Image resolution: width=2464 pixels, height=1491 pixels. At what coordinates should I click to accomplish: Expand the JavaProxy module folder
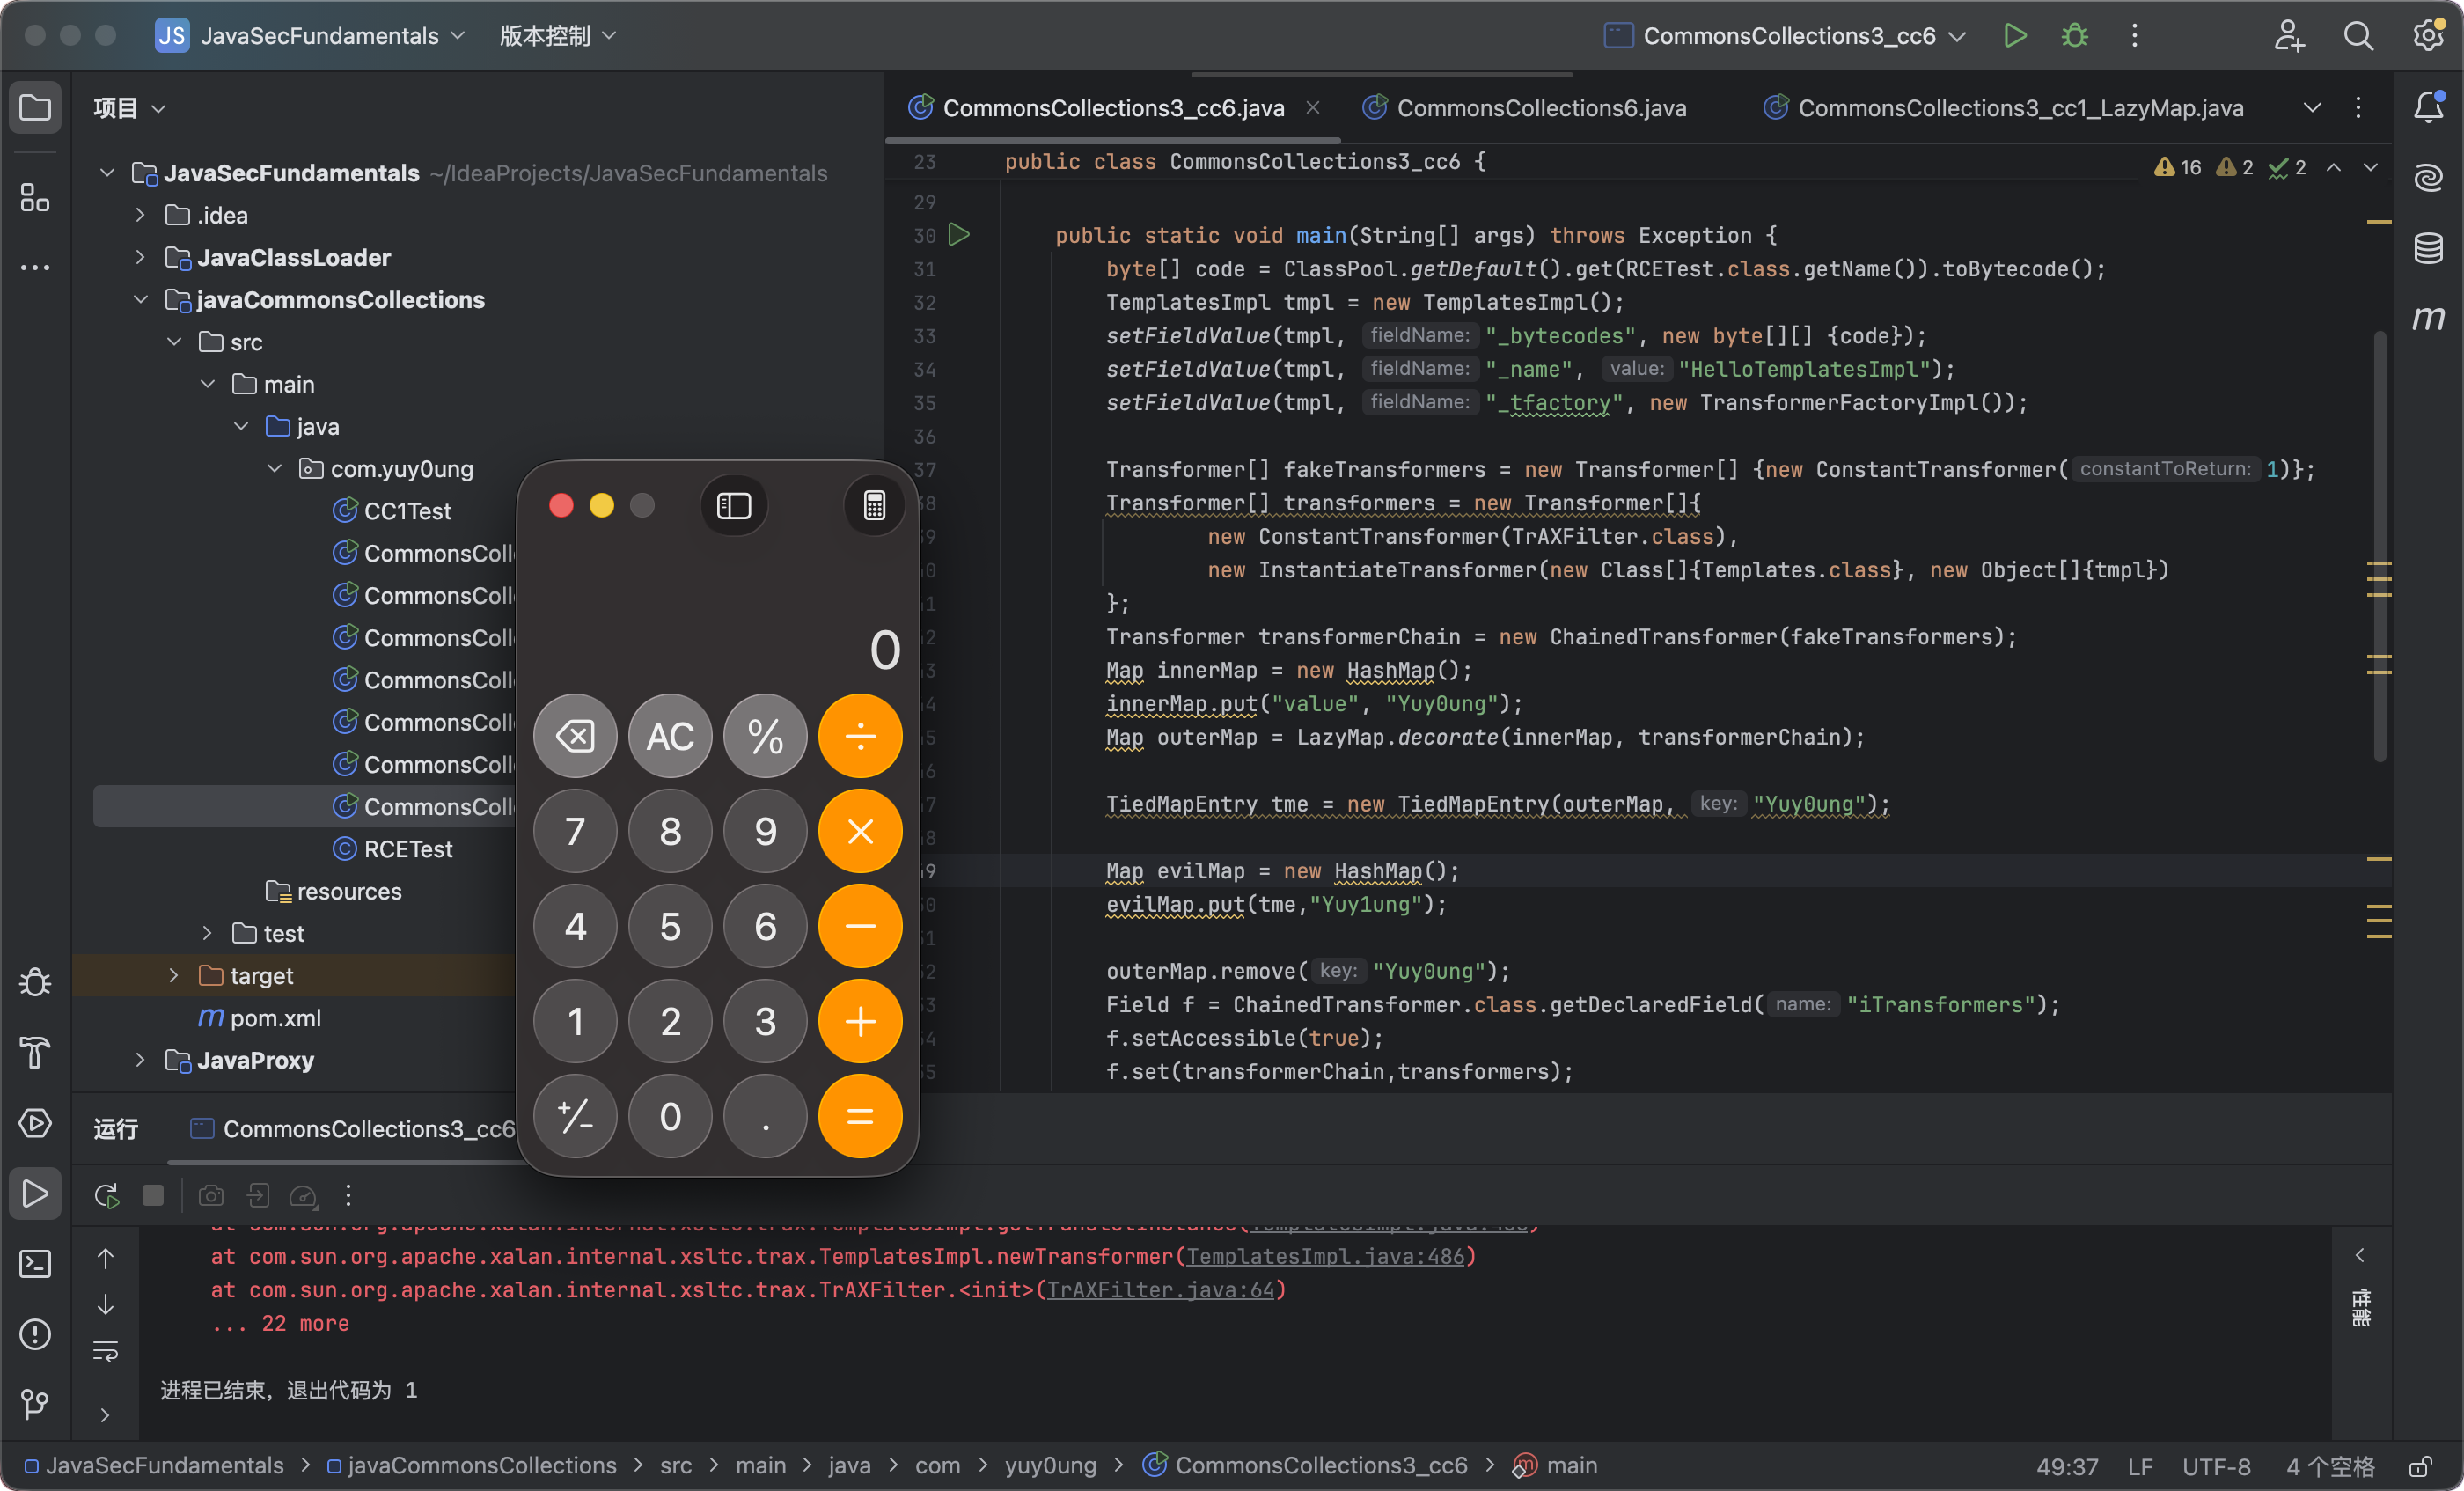point(140,1060)
